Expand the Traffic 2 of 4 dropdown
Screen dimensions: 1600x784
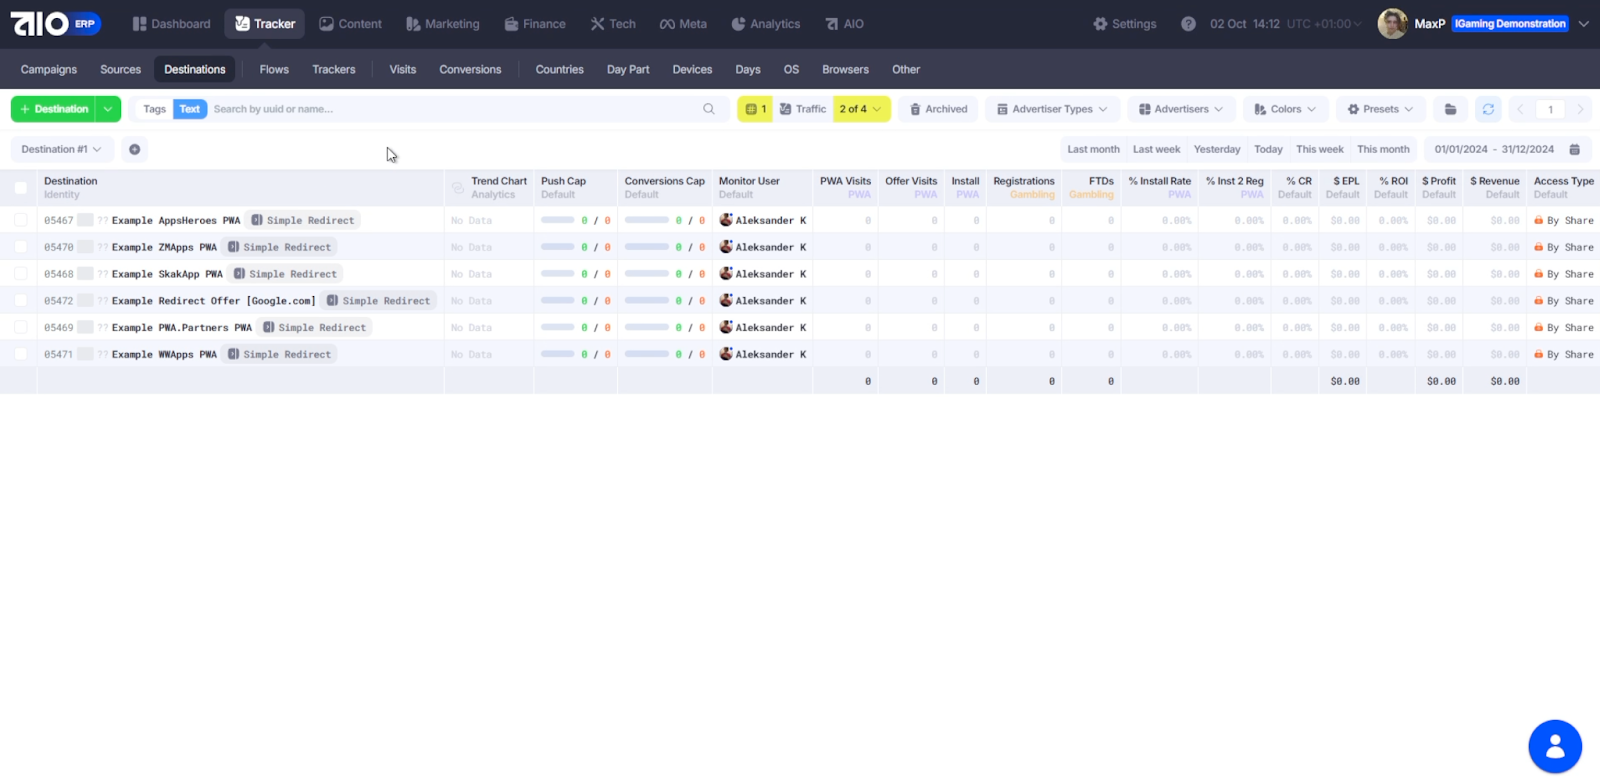(x=861, y=109)
